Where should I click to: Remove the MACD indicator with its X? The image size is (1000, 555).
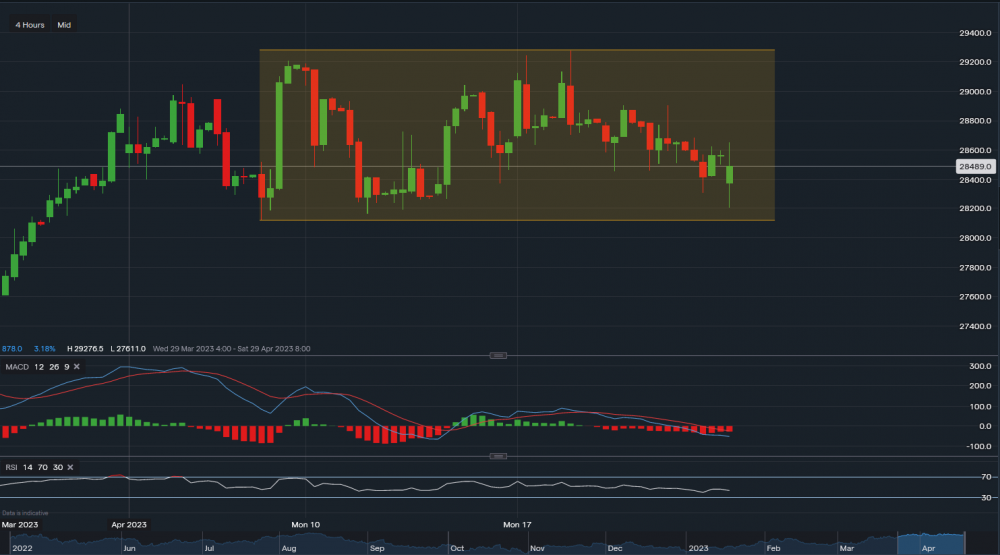[76, 368]
